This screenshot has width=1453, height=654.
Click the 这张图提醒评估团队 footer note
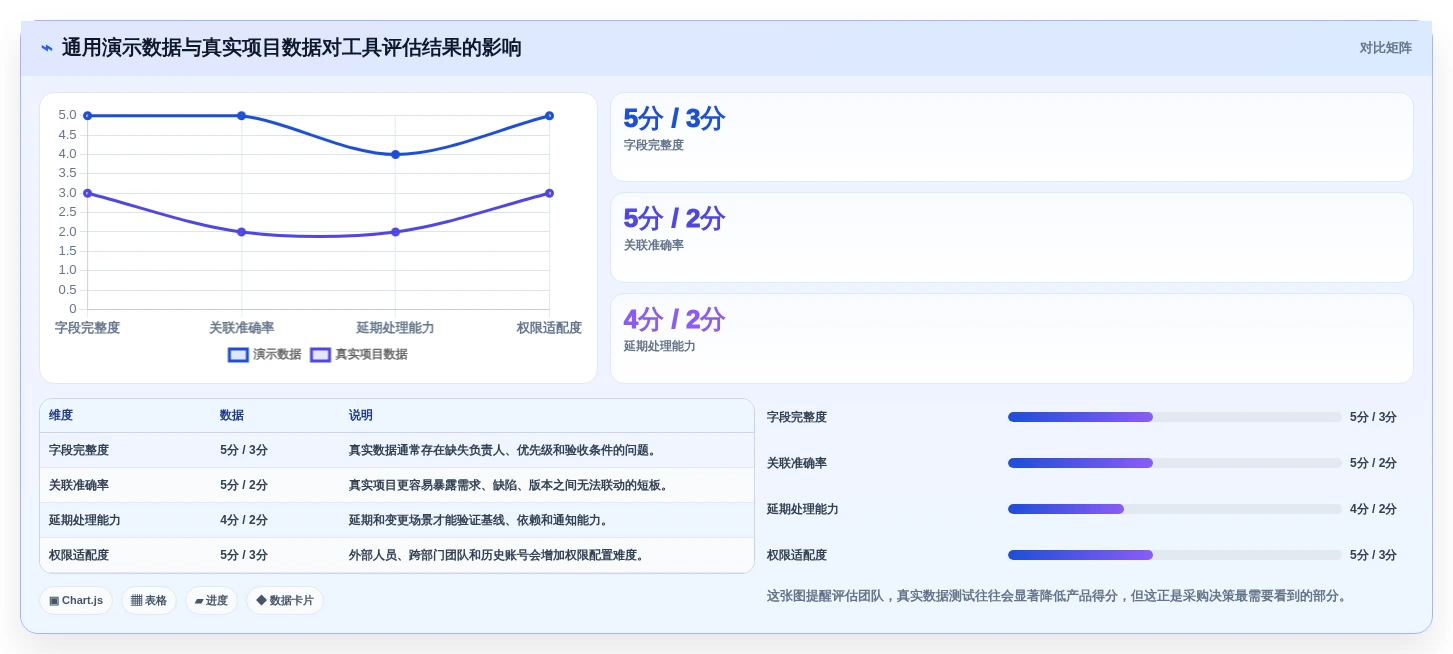[x=1059, y=596]
